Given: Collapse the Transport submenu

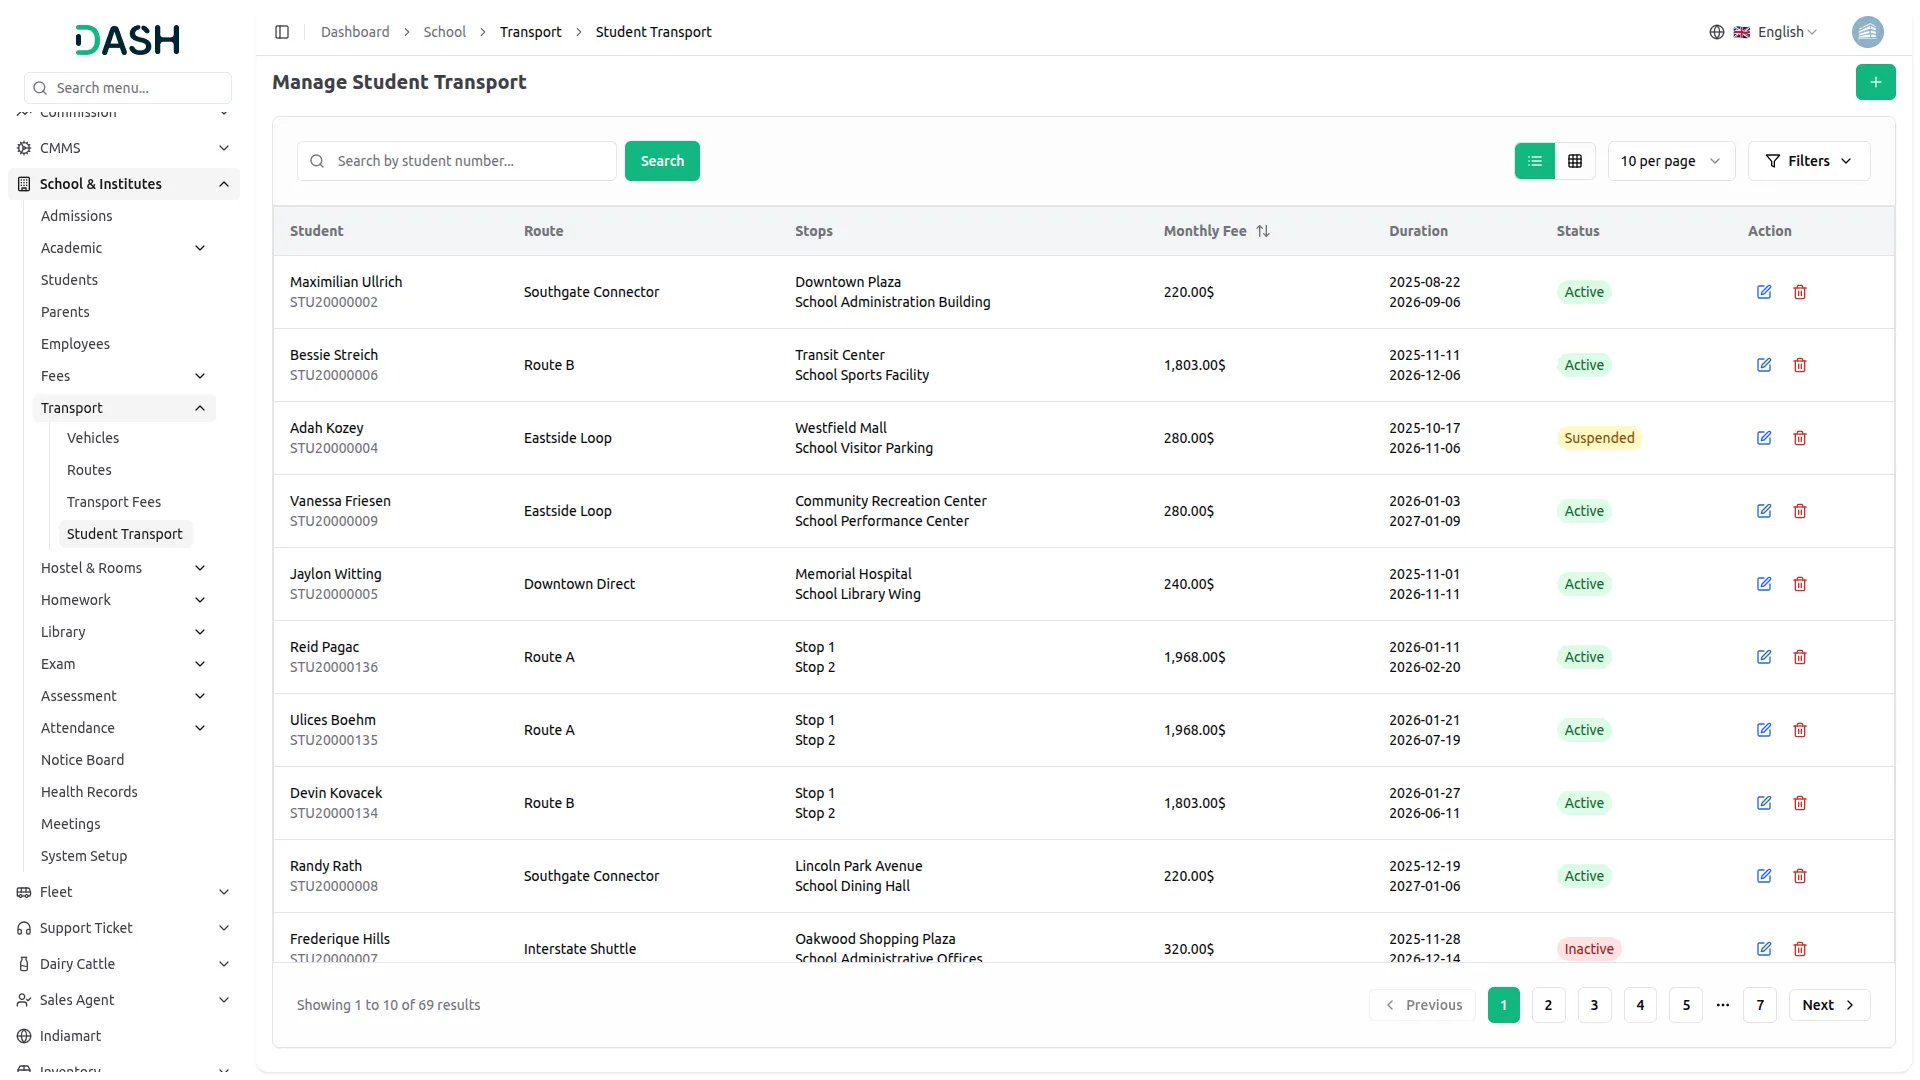Looking at the screenshot, I should 124,408.
